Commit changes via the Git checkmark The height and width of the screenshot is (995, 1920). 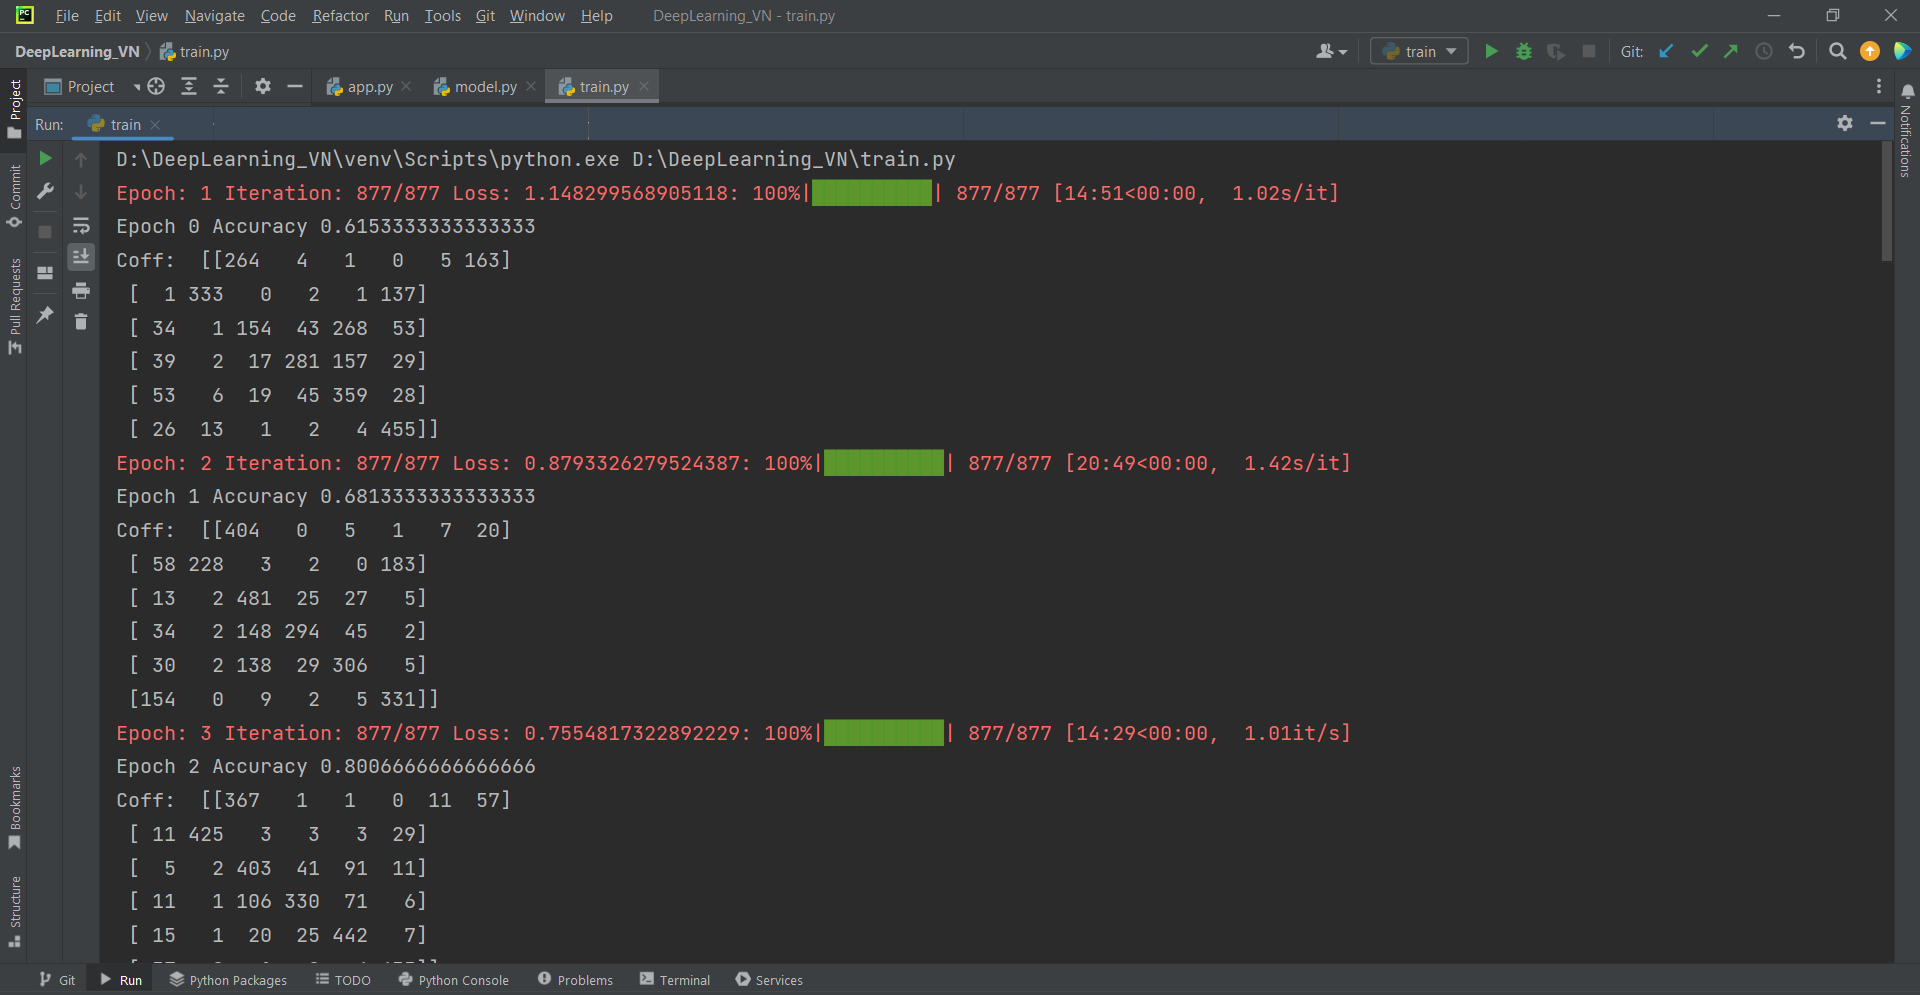pos(1700,51)
